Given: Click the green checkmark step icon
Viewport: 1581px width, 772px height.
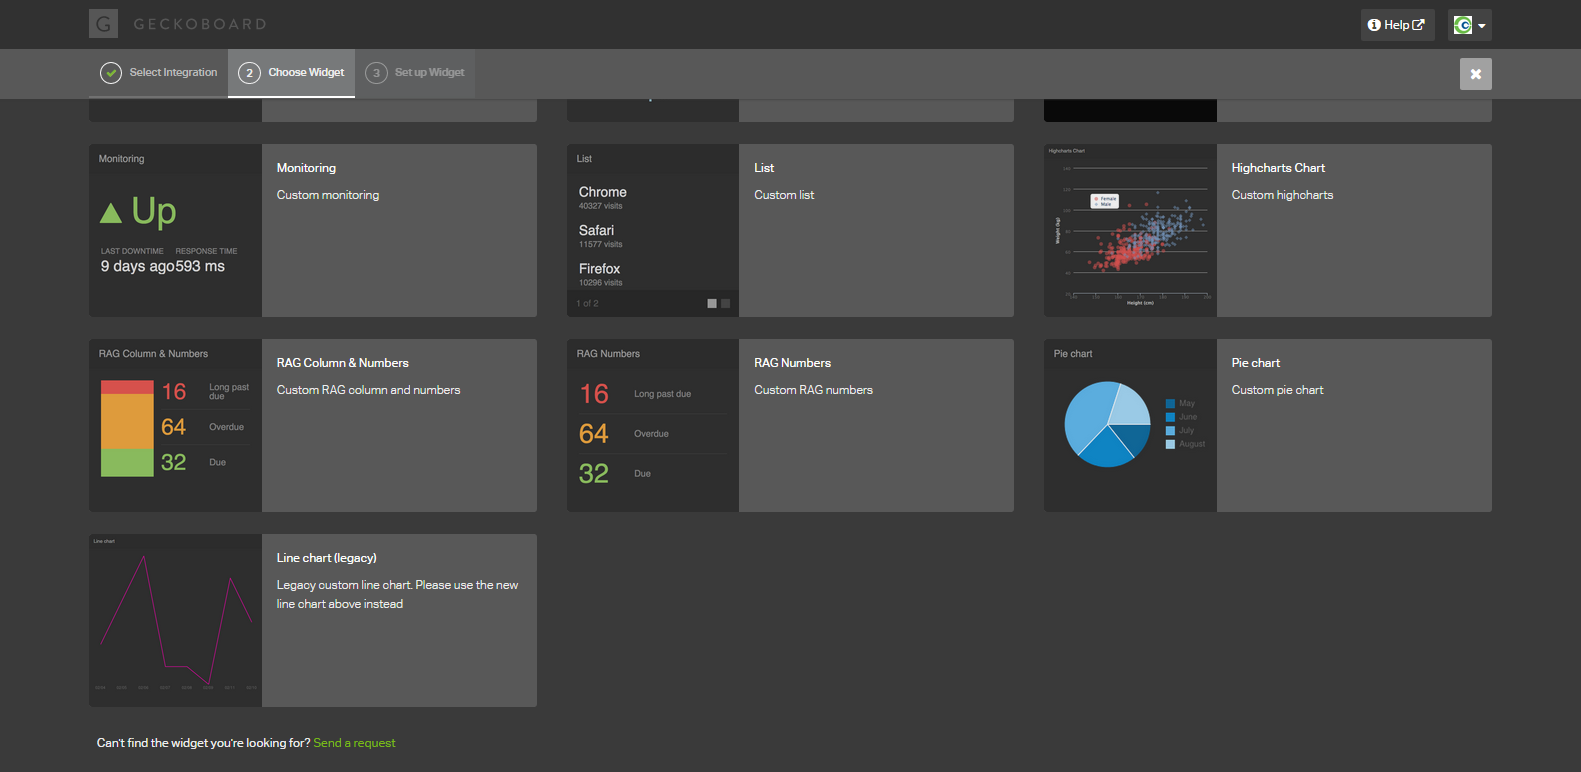Looking at the screenshot, I should [111, 73].
